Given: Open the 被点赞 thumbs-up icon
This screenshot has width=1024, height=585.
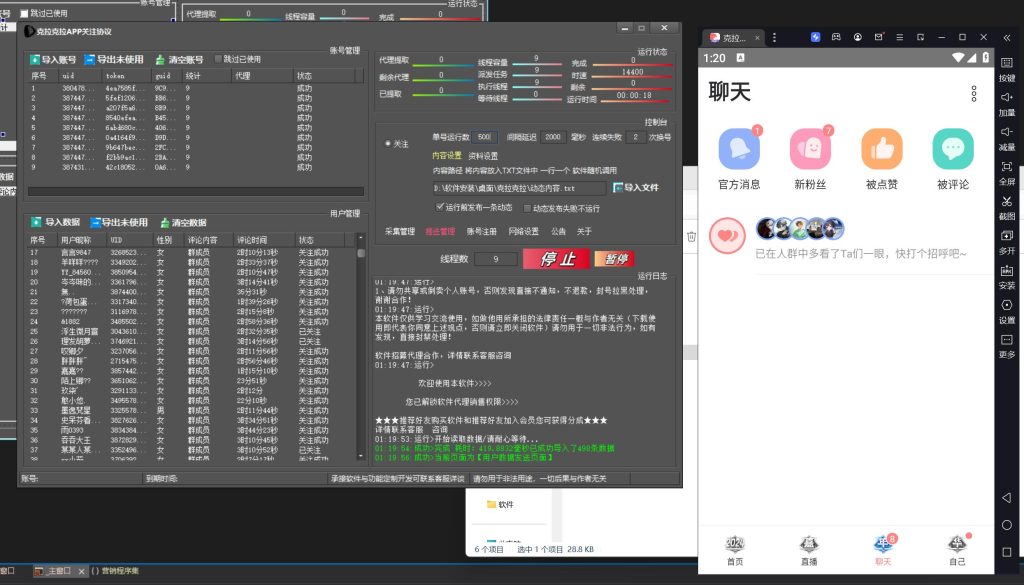Looking at the screenshot, I should tap(881, 149).
